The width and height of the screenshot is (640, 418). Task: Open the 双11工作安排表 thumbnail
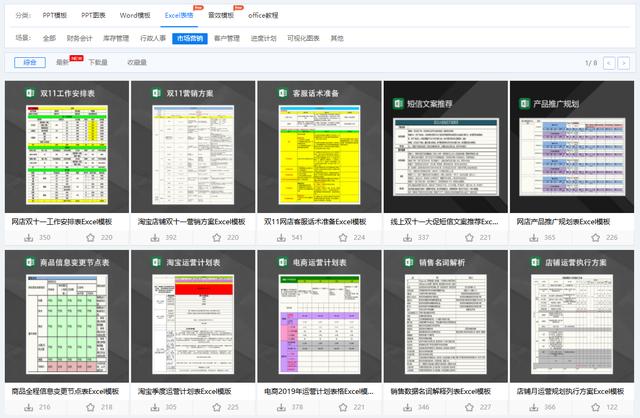(x=67, y=147)
